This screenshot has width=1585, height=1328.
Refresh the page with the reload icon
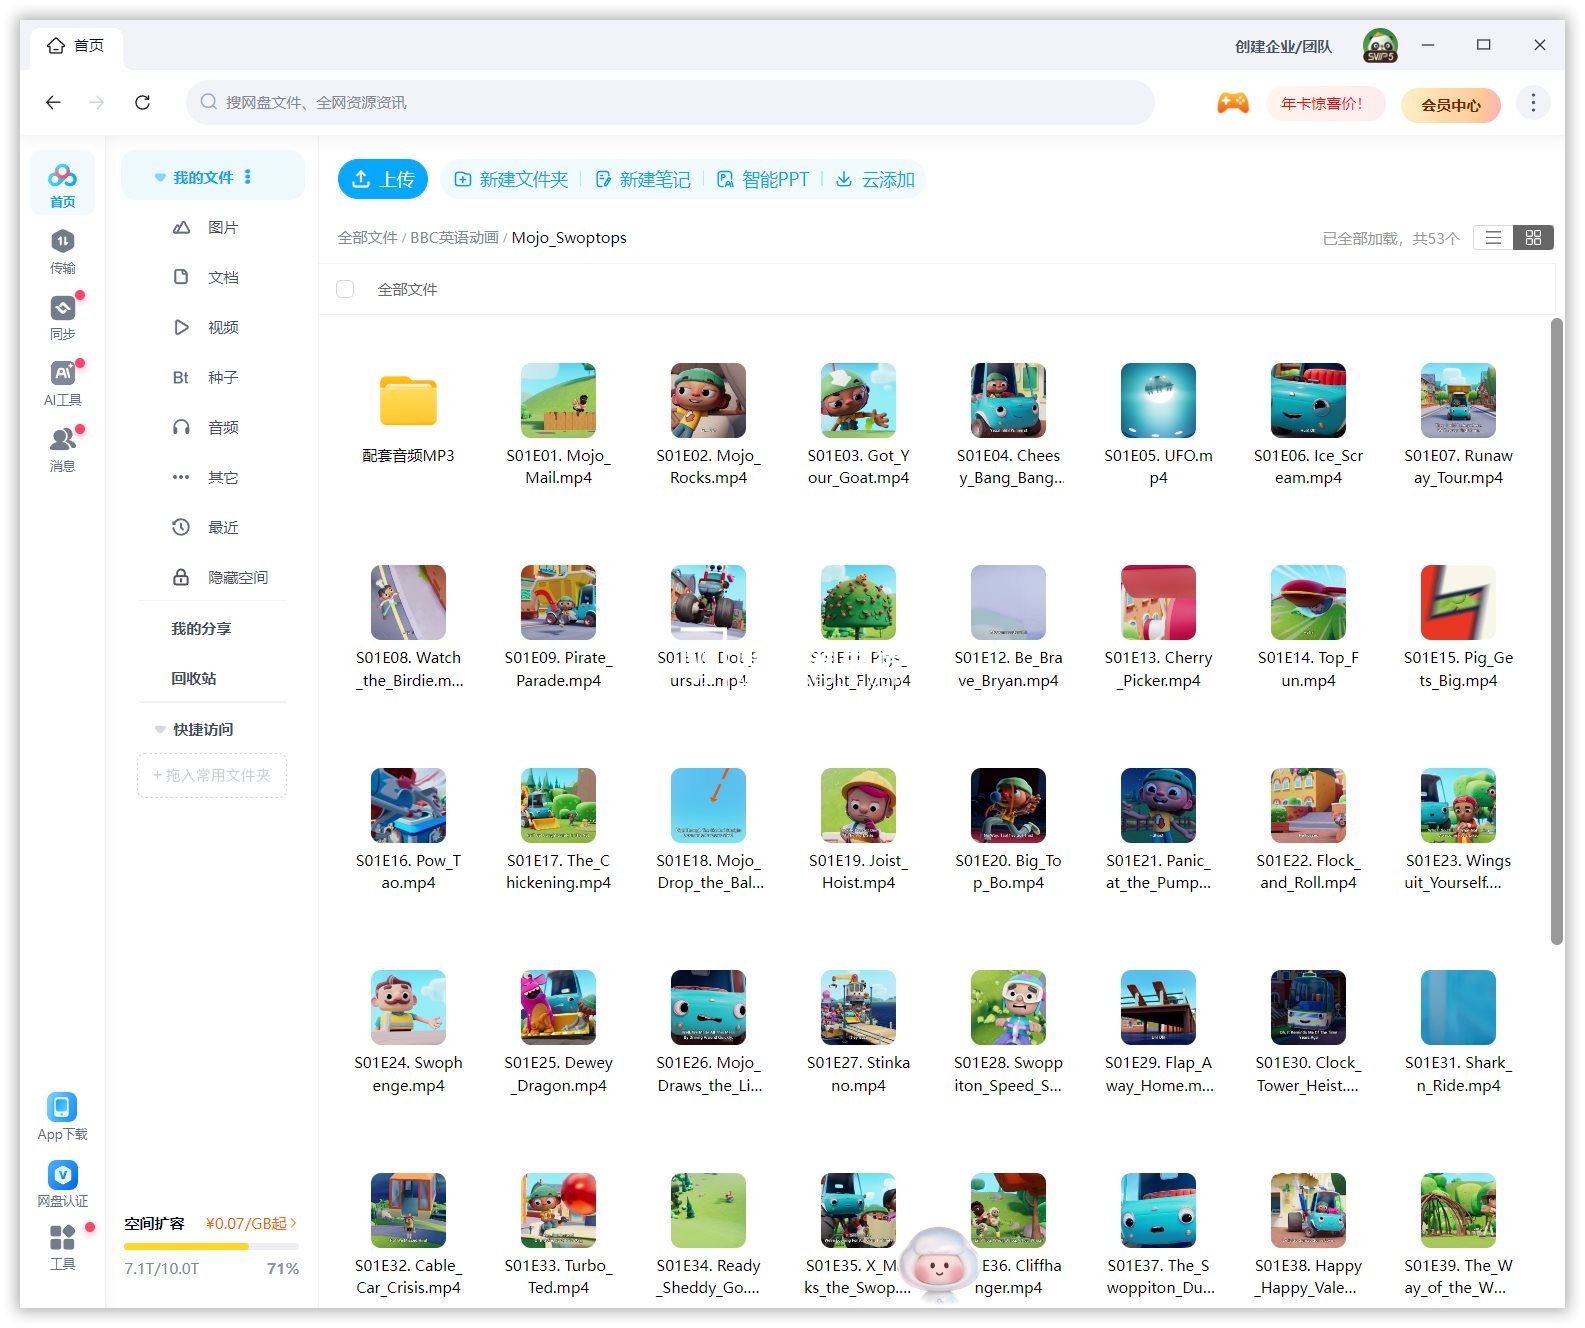[x=142, y=102]
